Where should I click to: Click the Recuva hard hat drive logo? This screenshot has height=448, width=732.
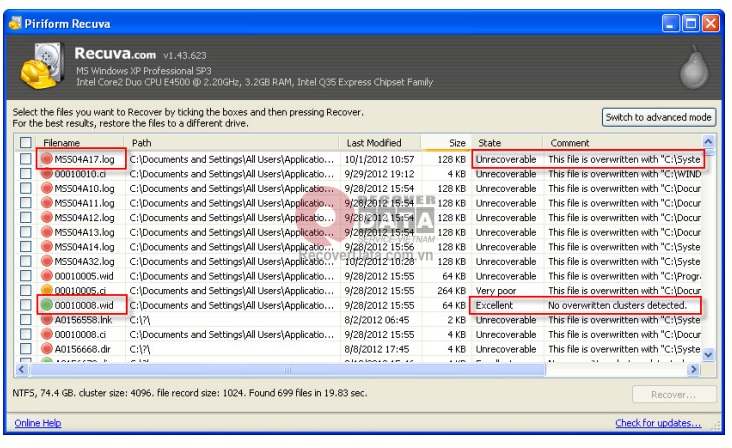coord(41,65)
